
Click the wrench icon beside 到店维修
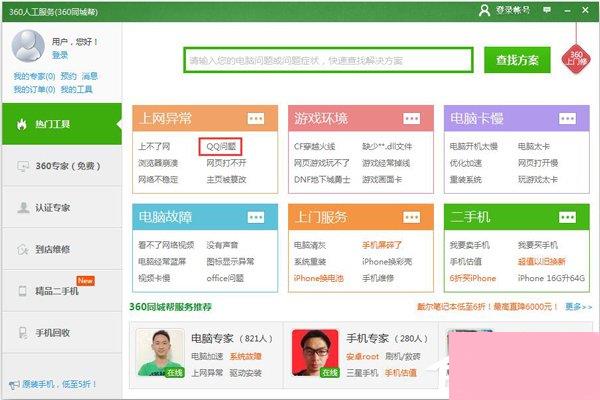23,250
